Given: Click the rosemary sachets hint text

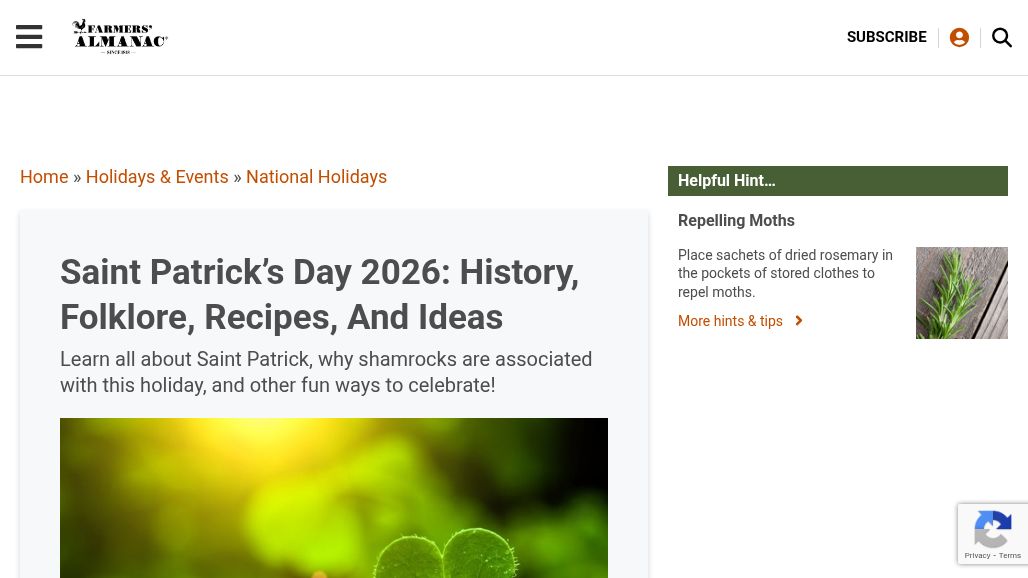Looking at the screenshot, I should point(785,273).
